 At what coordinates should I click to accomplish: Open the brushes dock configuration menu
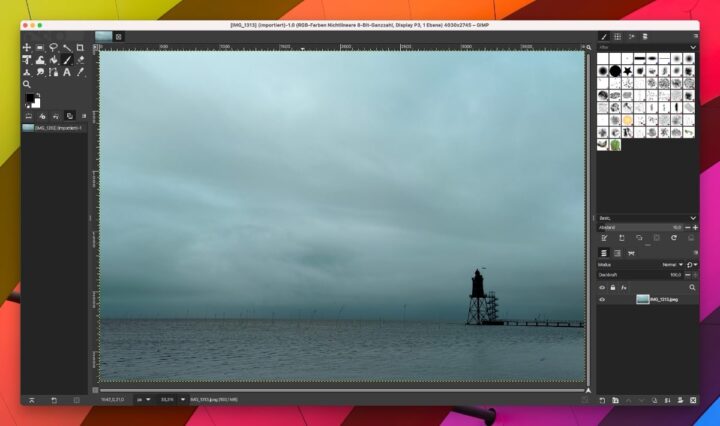696,36
